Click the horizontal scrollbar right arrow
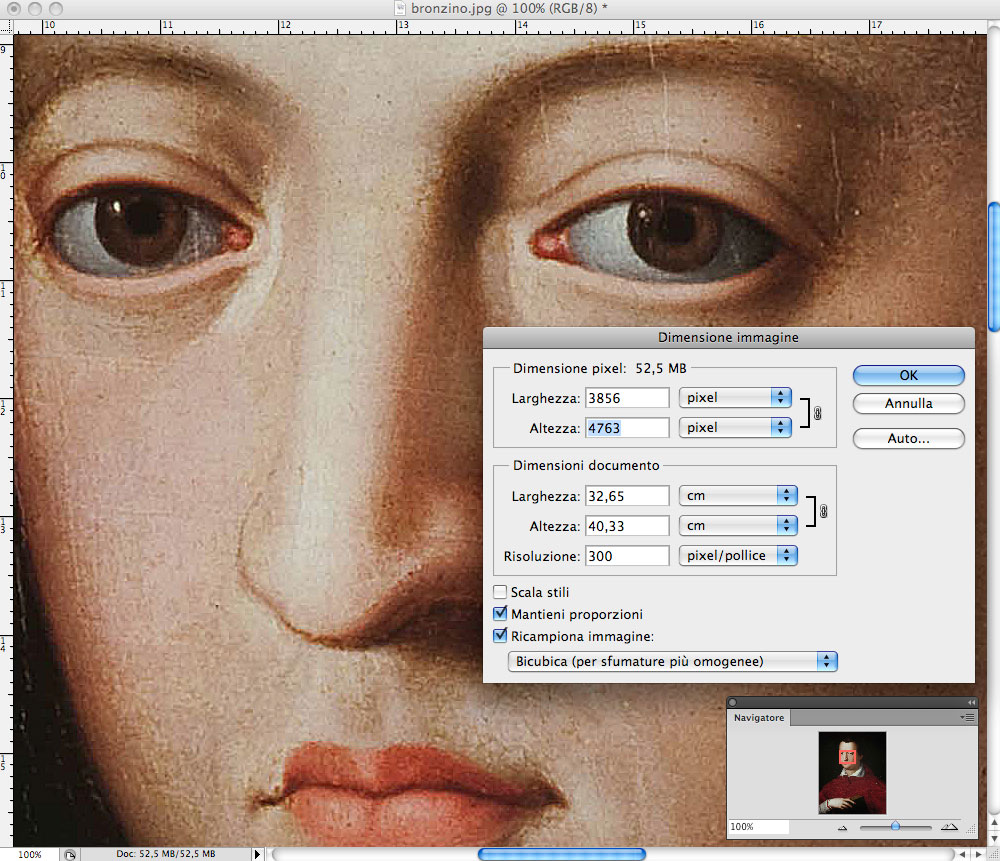The image size is (1000, 861). click(979, 854)
